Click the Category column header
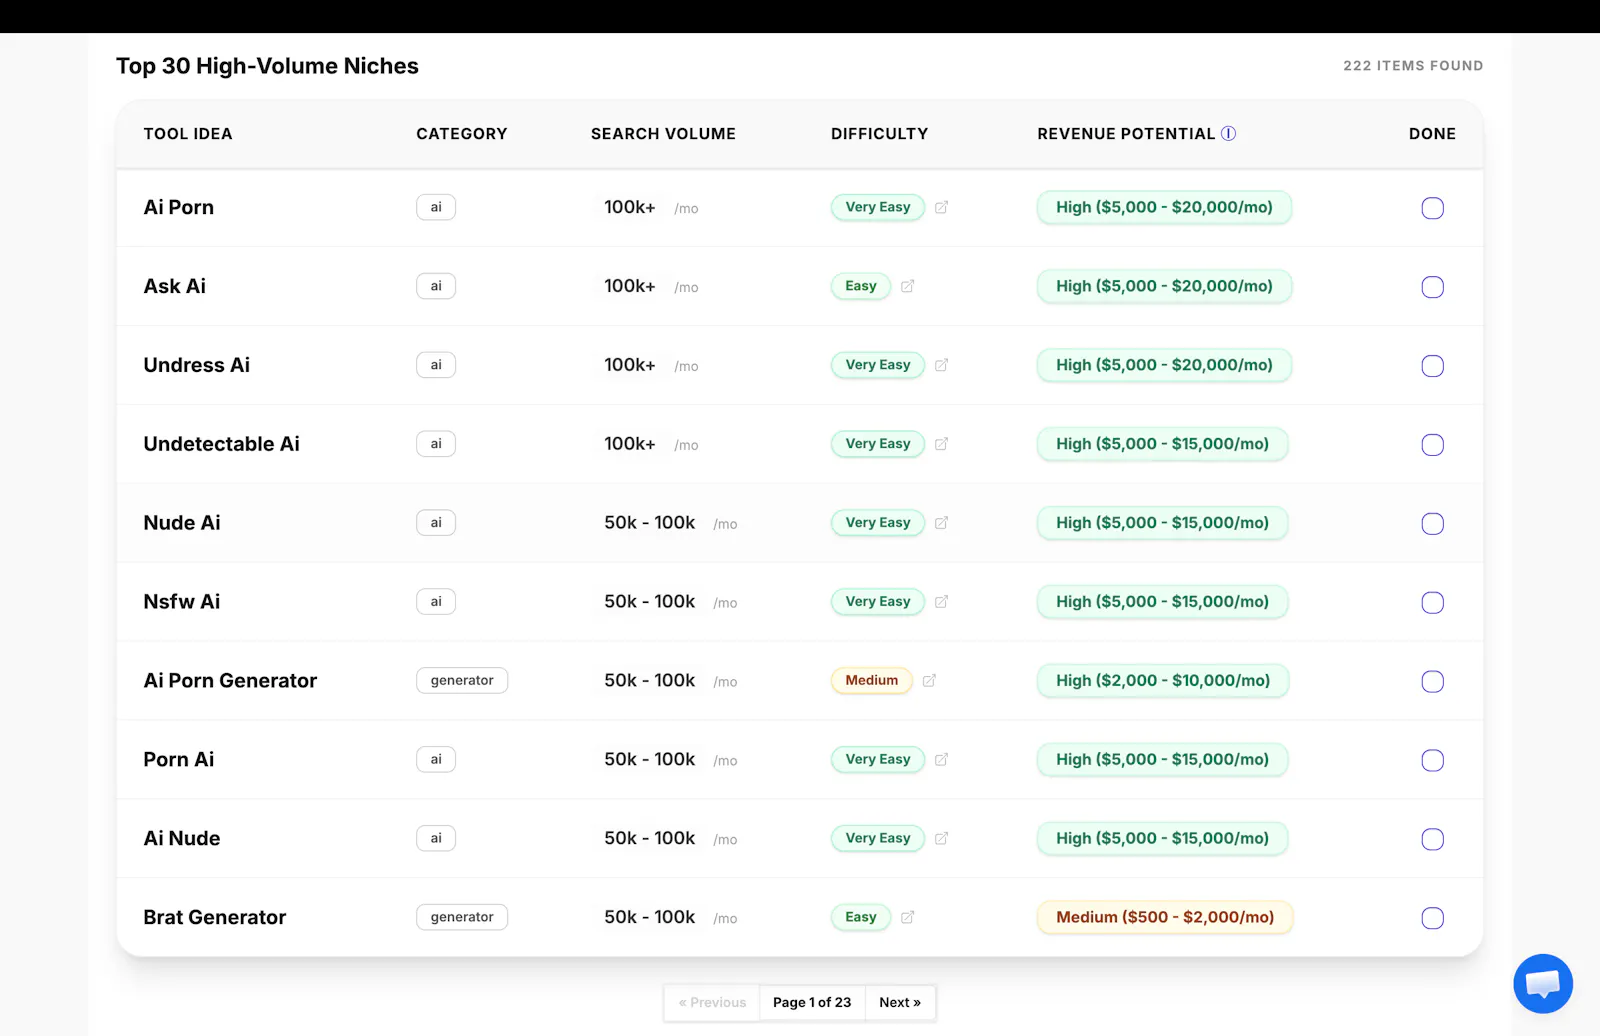Viewport: 1600px width, 1036px height. (462, 134)
